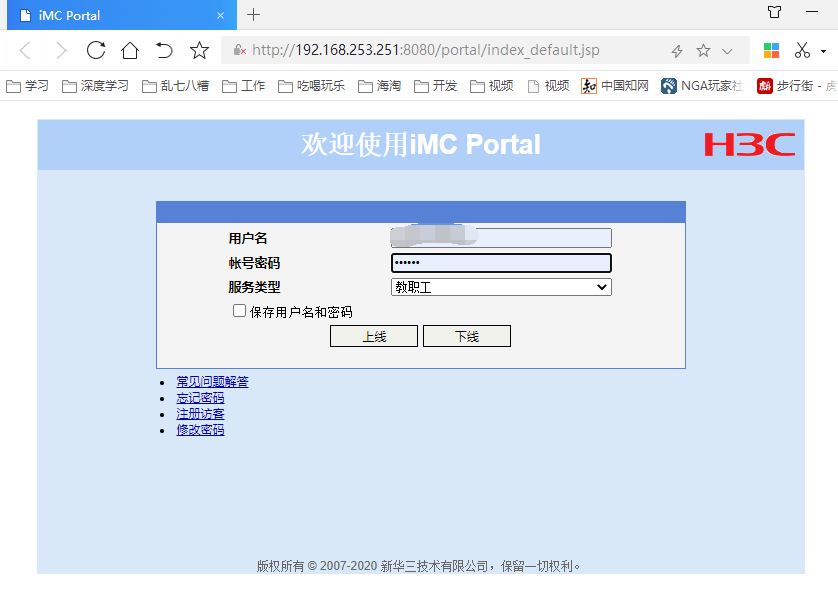Viewport: 838px width, 591px height.
Task: Open the scissors screenshot tool
Action: [802, 50]
